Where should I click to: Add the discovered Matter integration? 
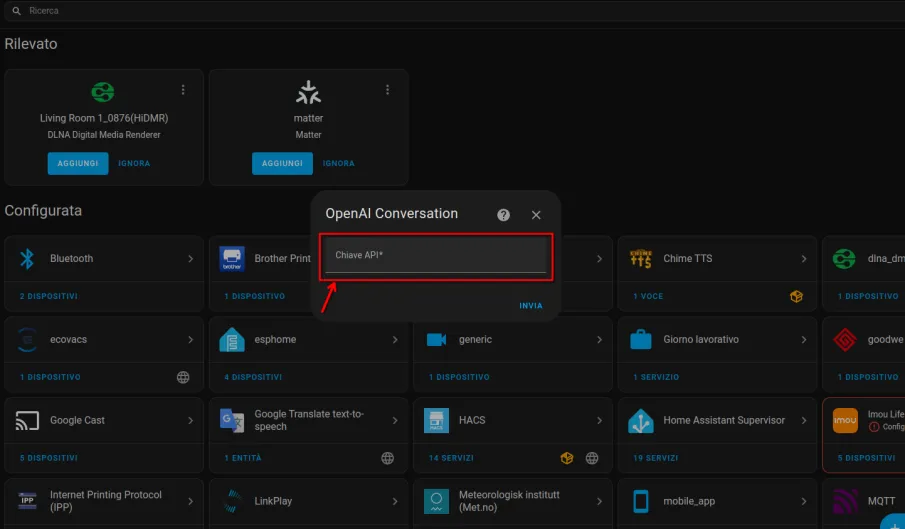click(x=282, y=163)
